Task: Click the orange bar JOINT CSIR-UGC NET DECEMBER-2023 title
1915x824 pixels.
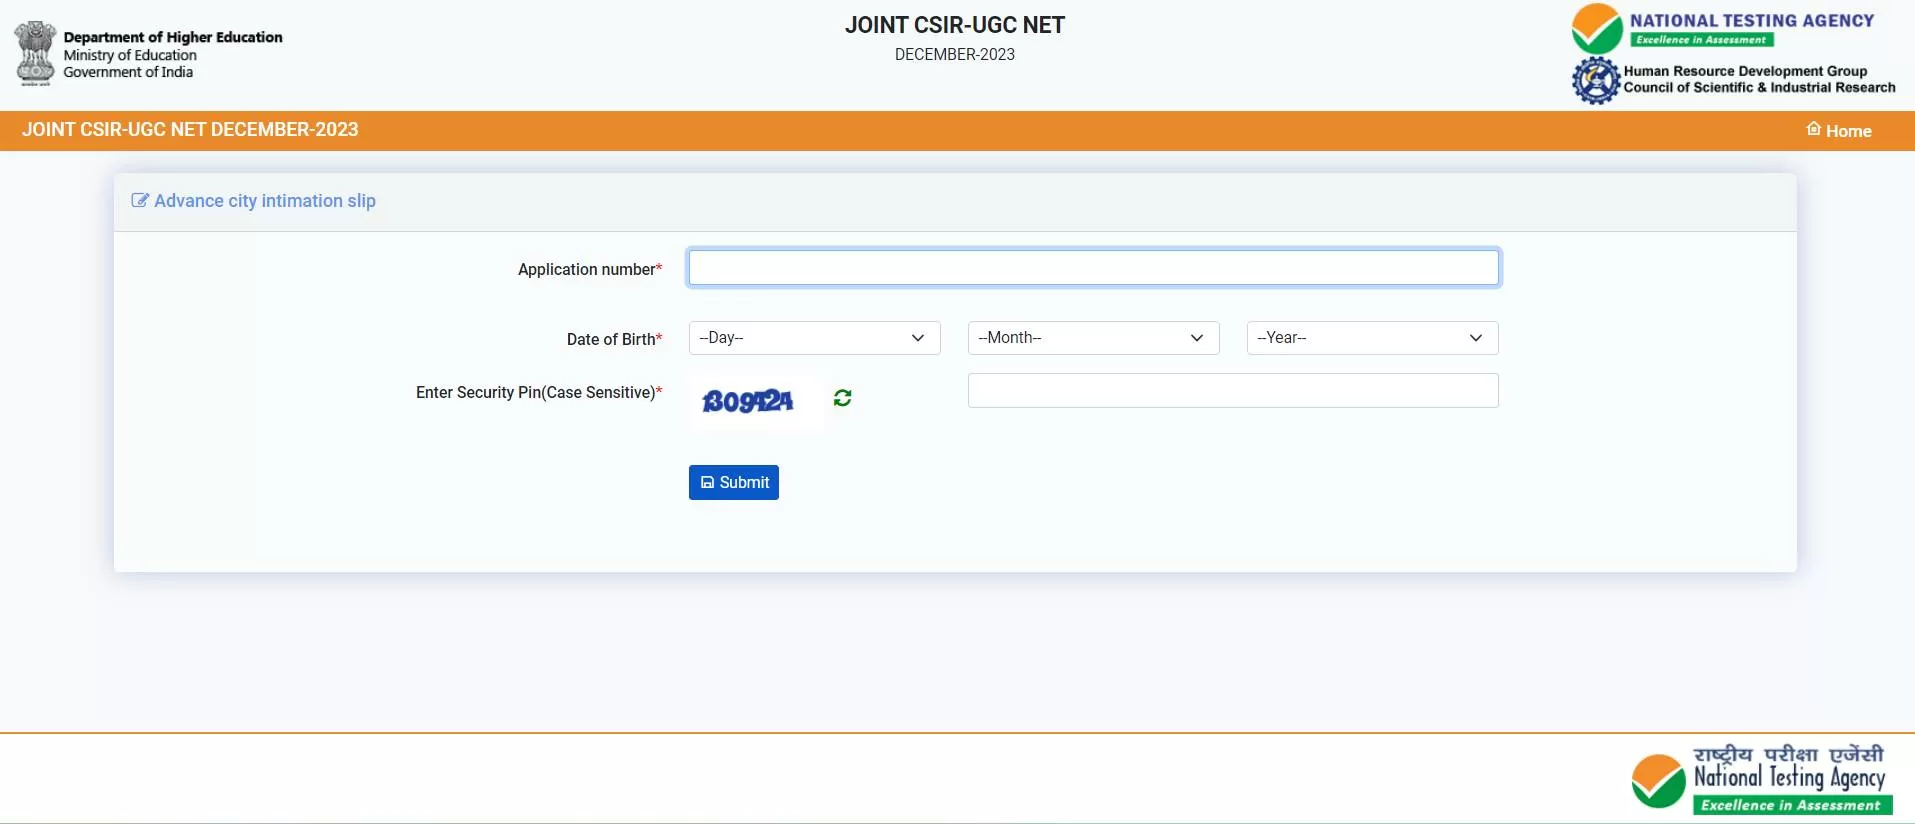Action: click(190, 130)
